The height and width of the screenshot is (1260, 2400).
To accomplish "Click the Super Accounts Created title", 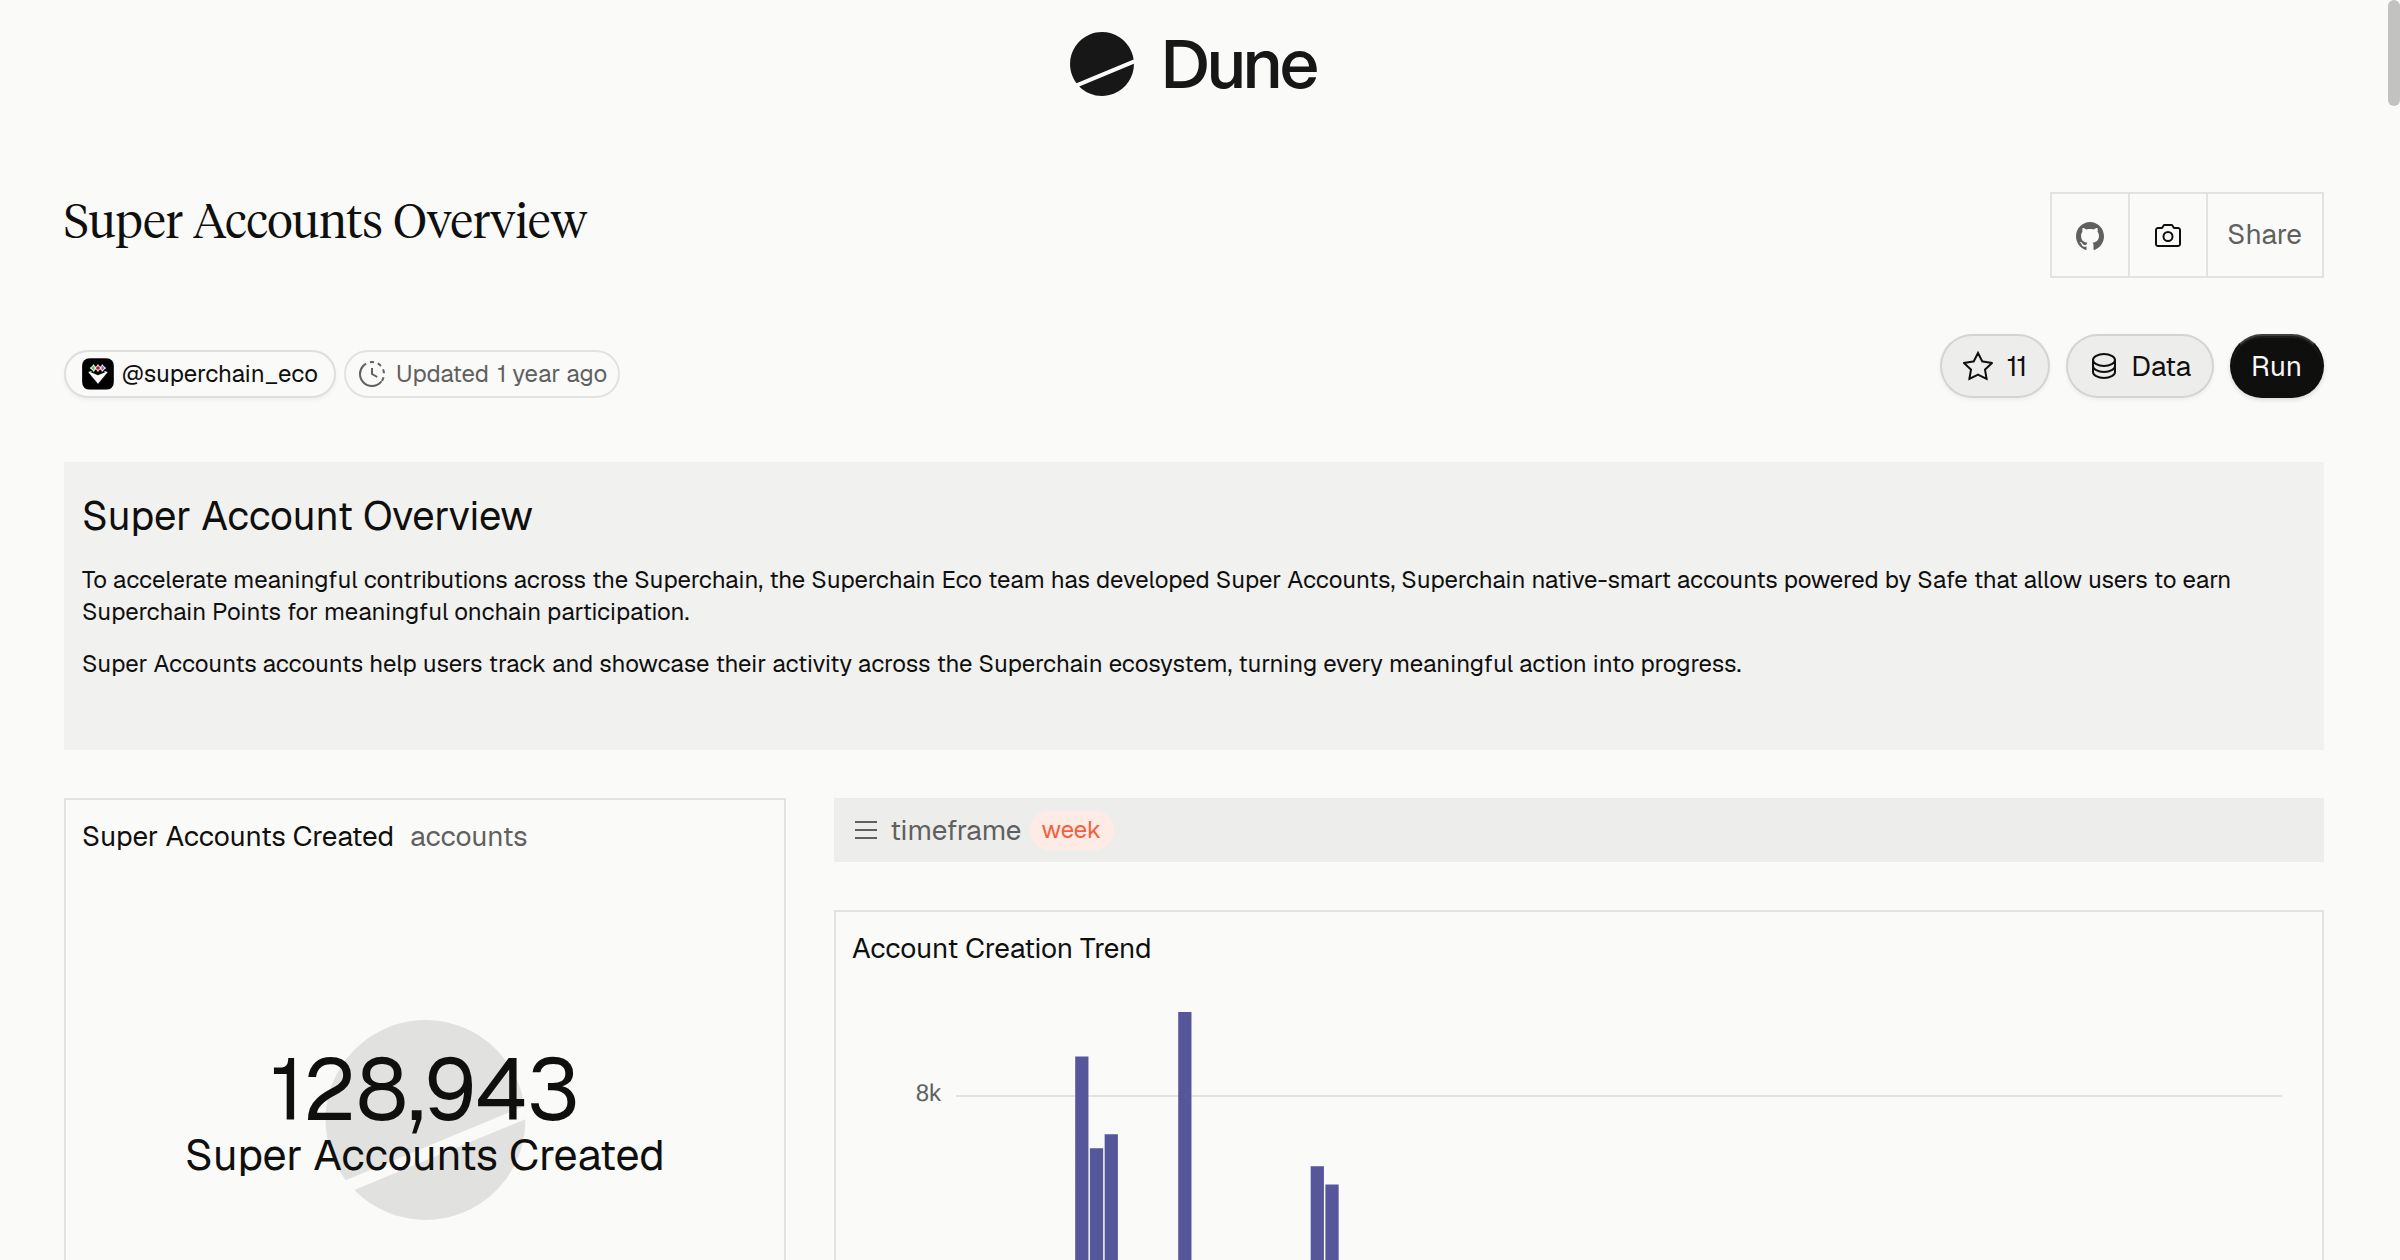I will 238,836.
